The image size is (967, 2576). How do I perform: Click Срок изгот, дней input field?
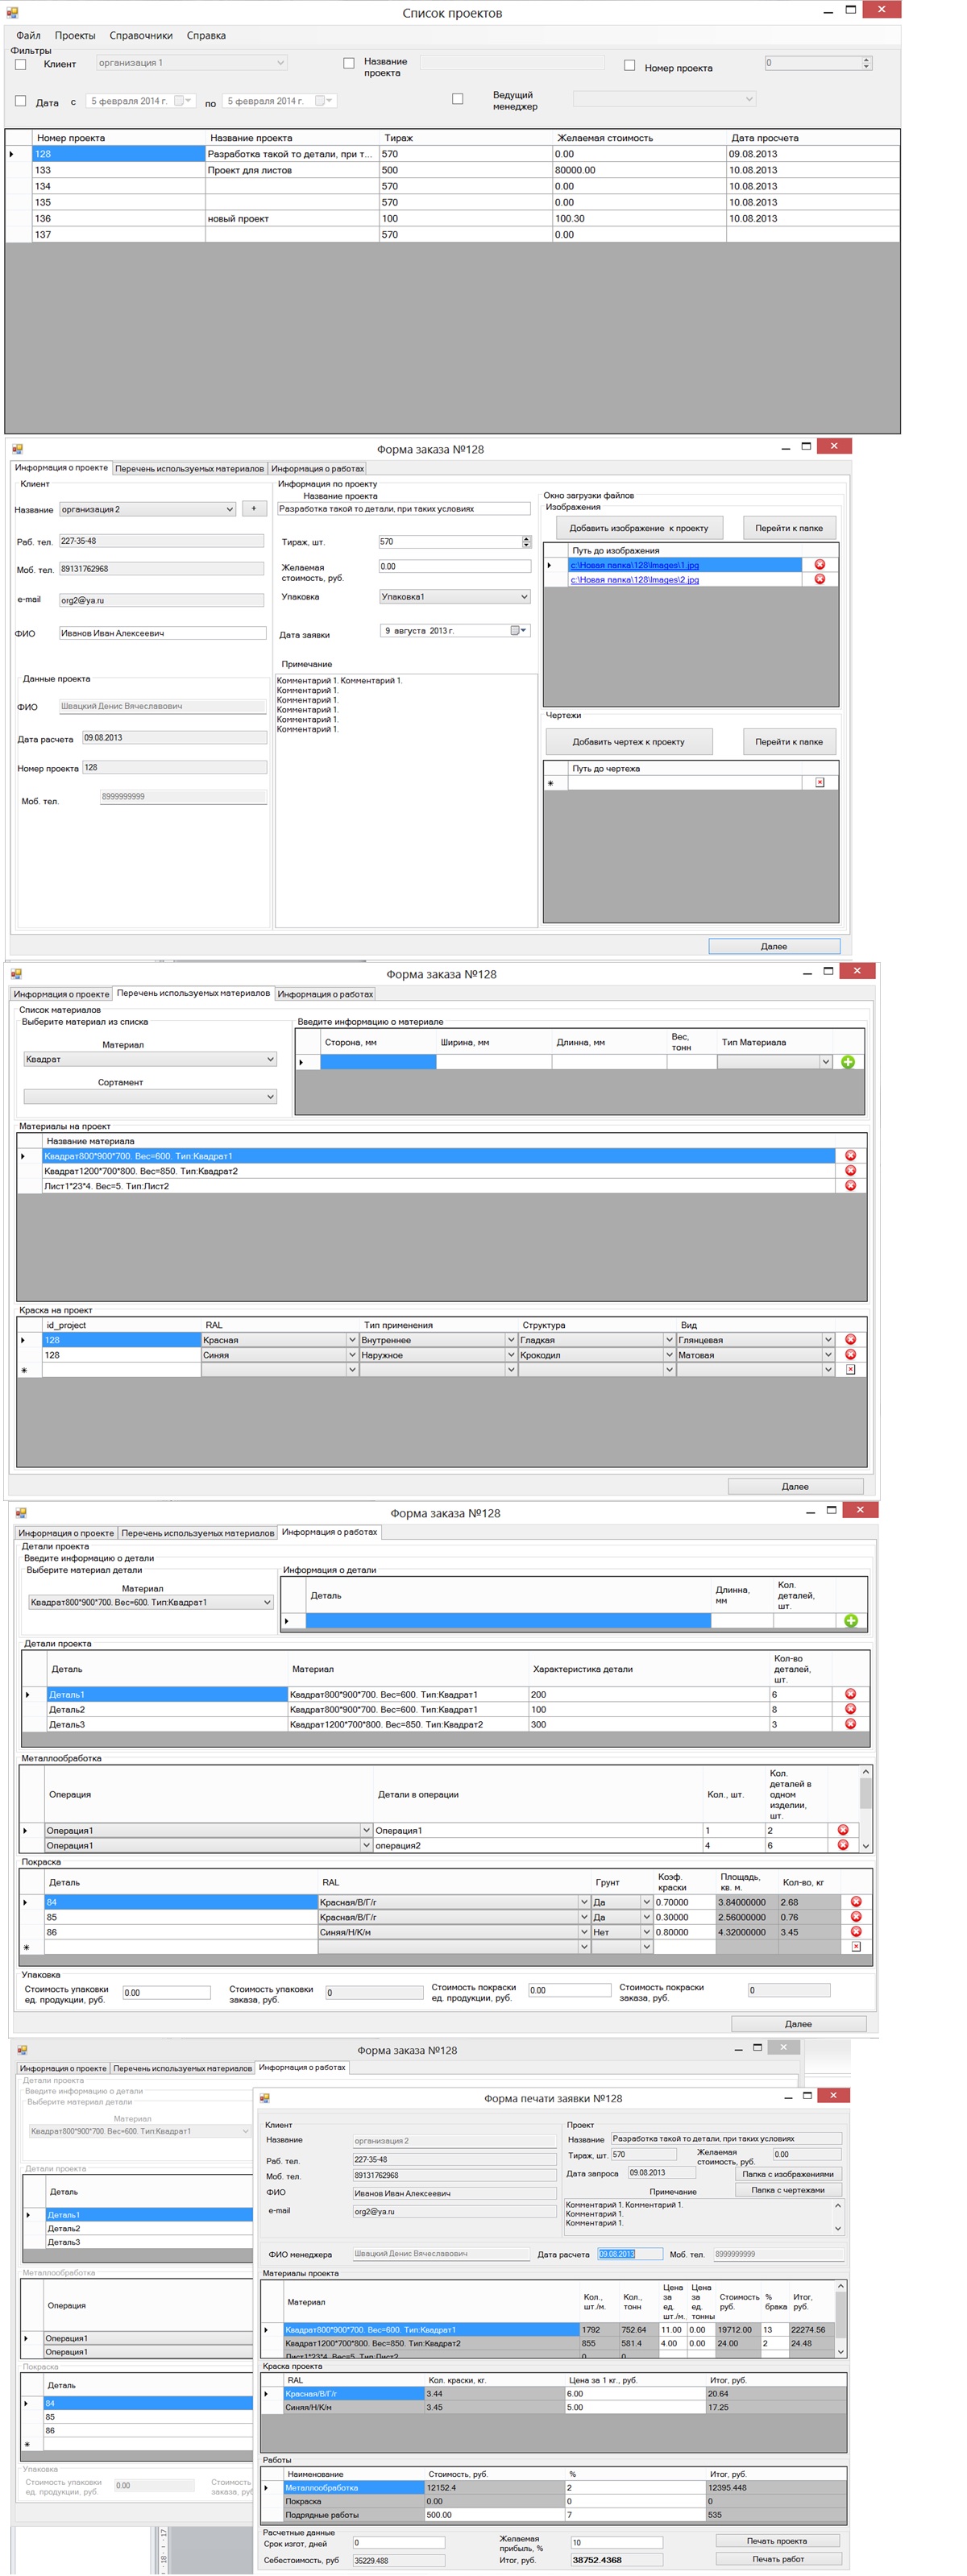click(398, 2542)
